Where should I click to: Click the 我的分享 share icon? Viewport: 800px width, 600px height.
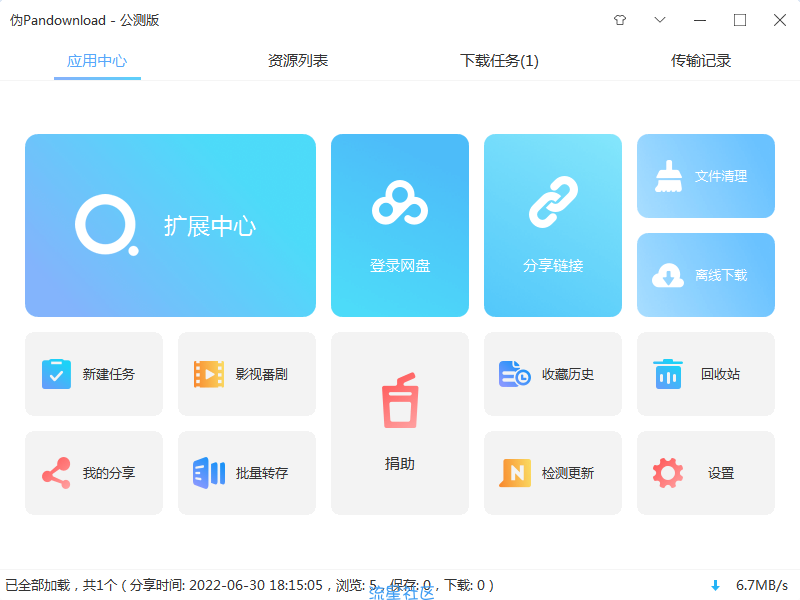point(56,473)
